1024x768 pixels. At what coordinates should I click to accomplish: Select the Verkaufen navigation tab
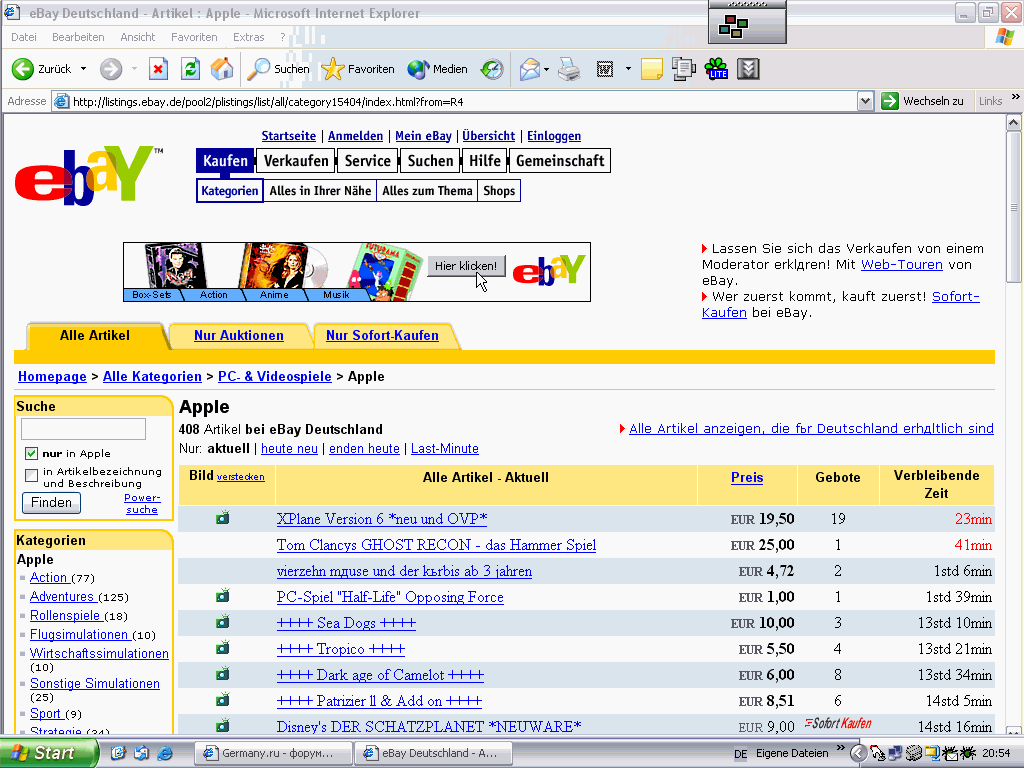(296, 161)
